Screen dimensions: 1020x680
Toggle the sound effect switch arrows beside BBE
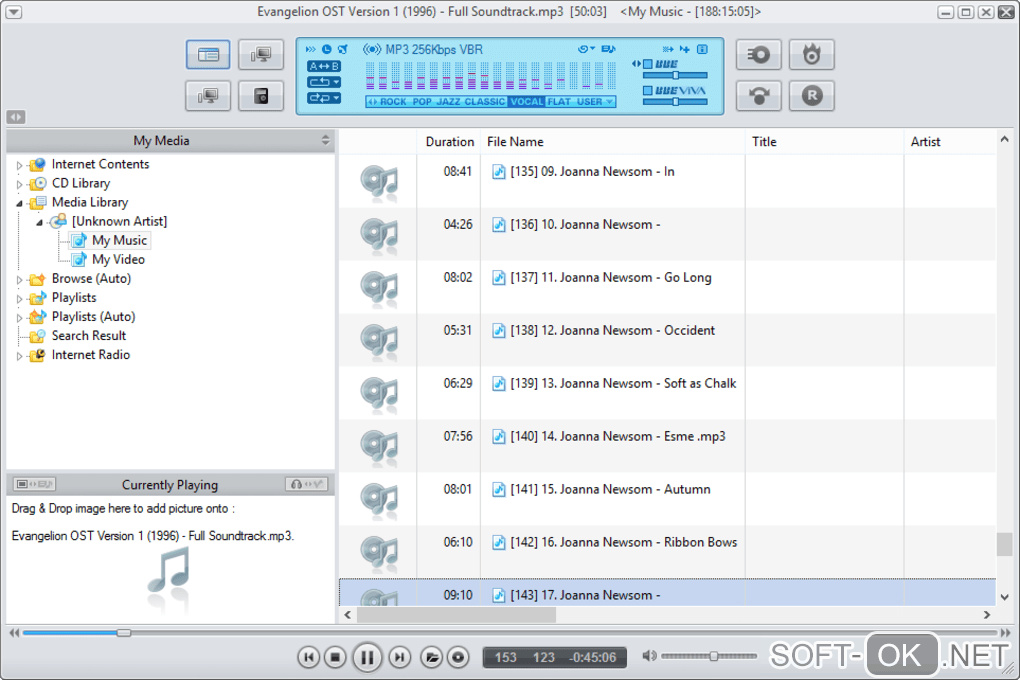[636, 64]
